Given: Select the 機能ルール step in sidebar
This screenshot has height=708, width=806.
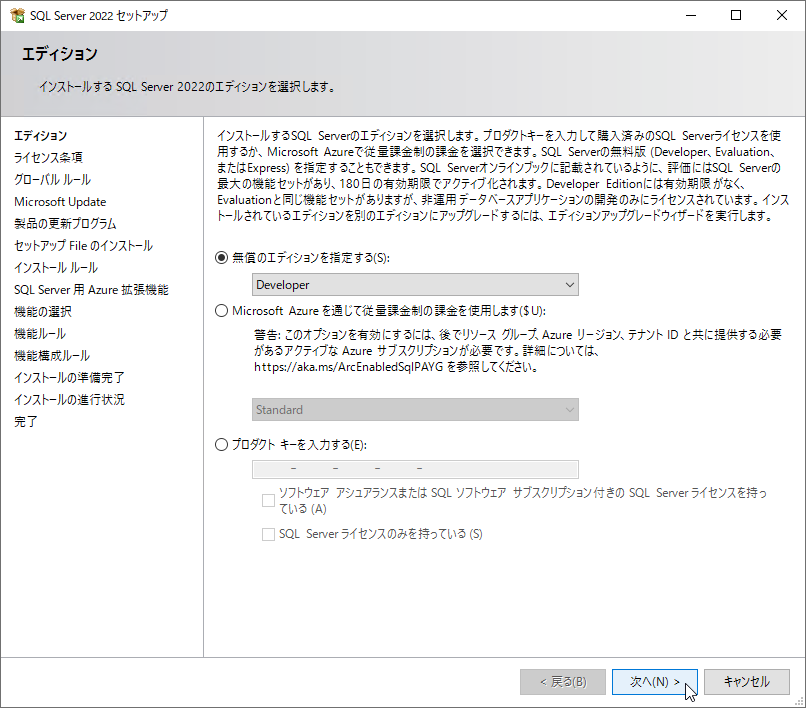Looking at the screenshot, I should [x=40, y=334].
